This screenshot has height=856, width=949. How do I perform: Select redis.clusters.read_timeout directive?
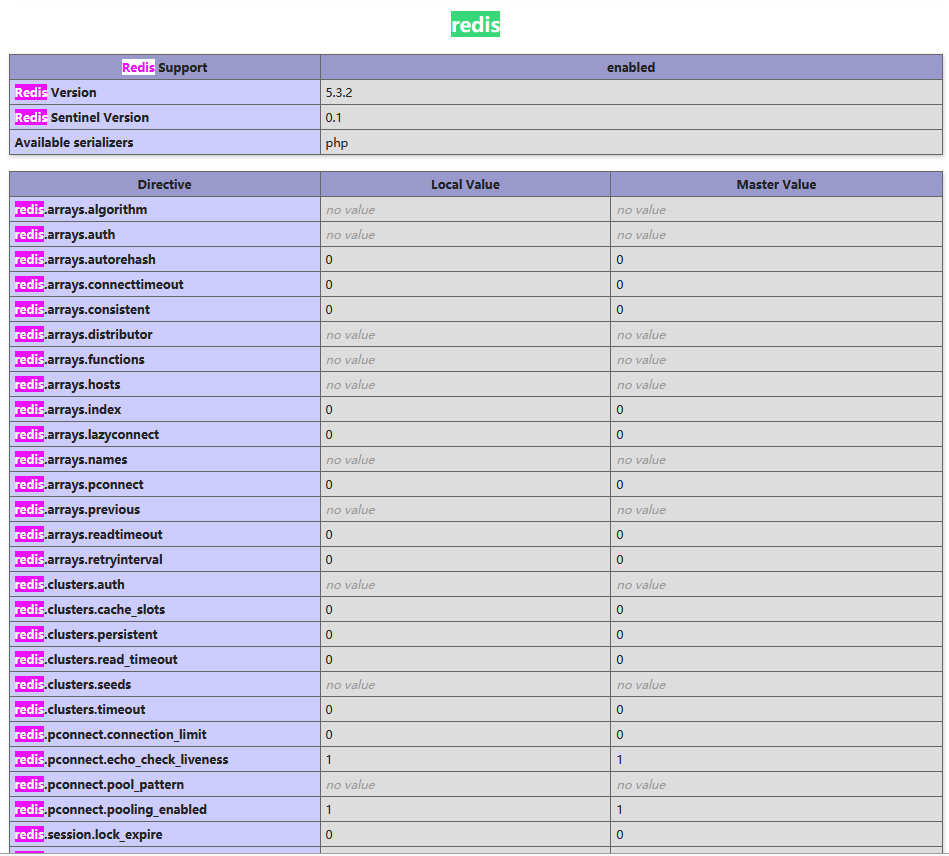96,660
